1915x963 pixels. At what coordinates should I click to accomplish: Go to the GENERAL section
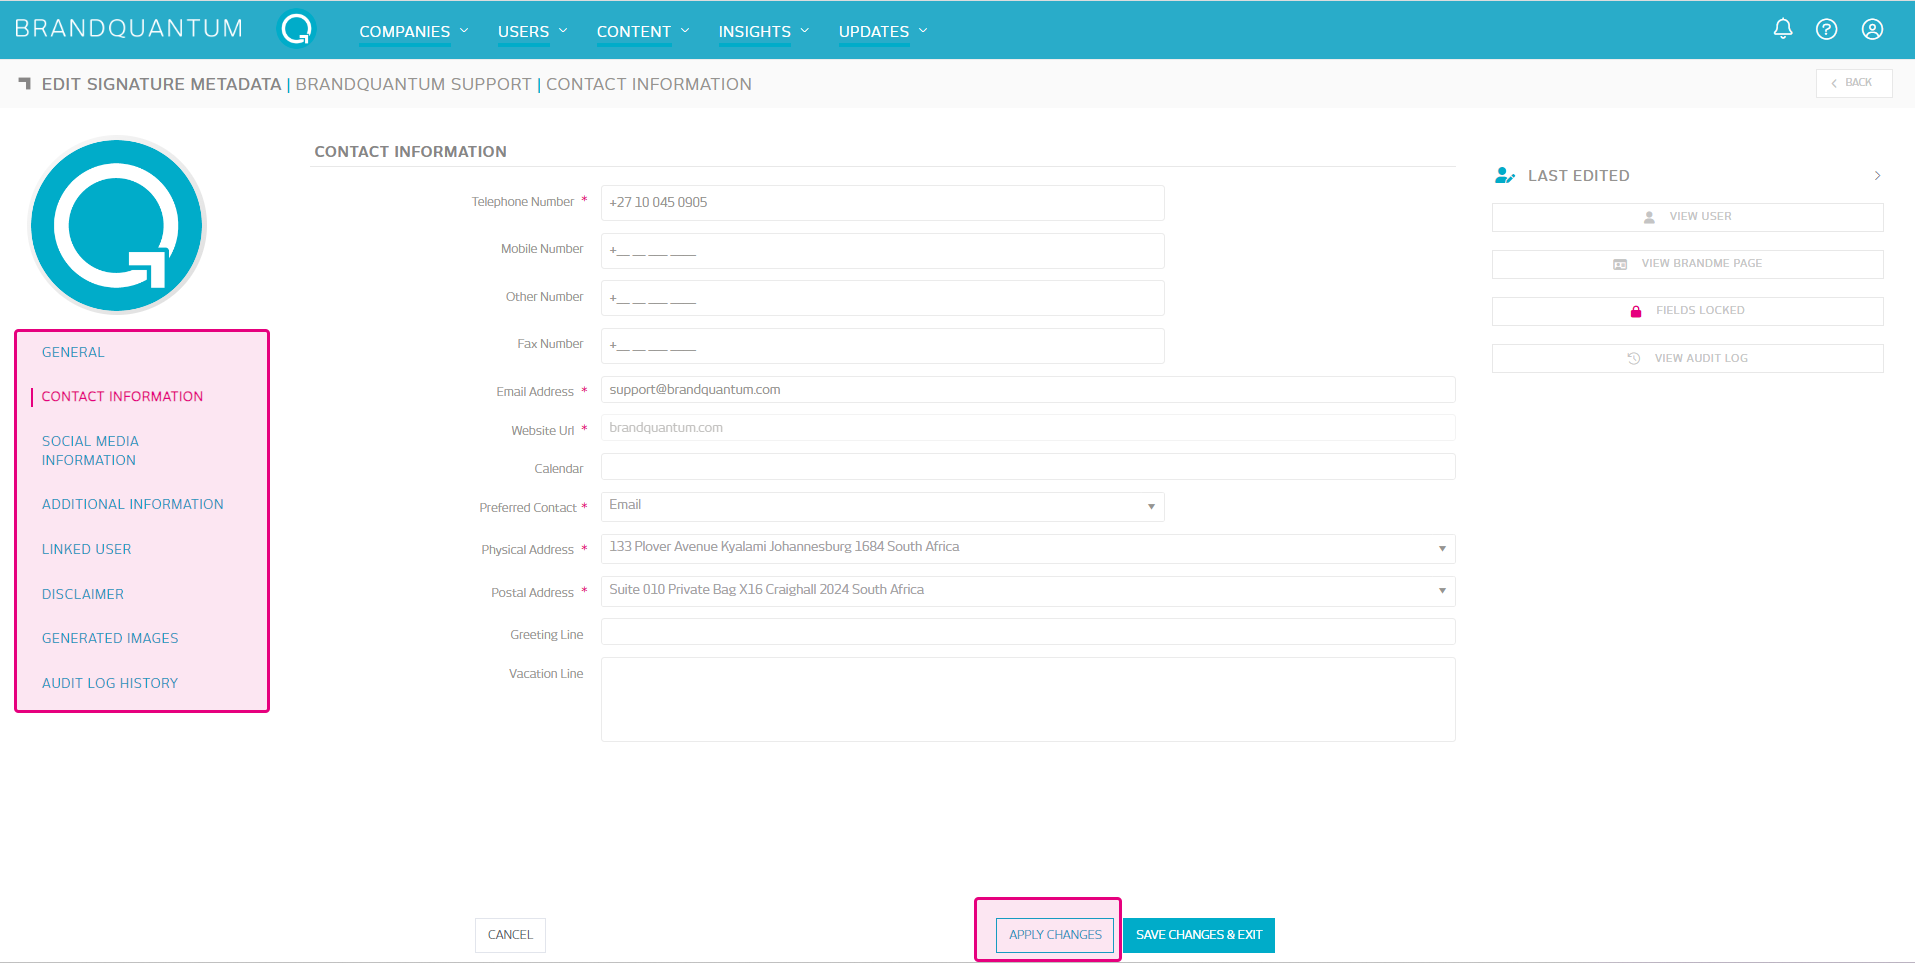pyautogui.click(x=73, y=352)
